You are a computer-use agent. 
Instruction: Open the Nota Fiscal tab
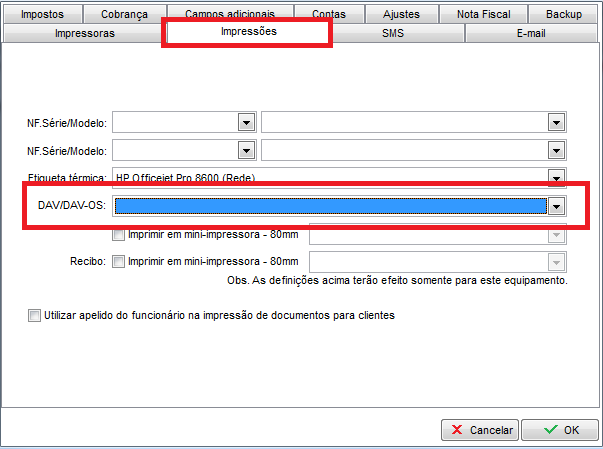484,15
